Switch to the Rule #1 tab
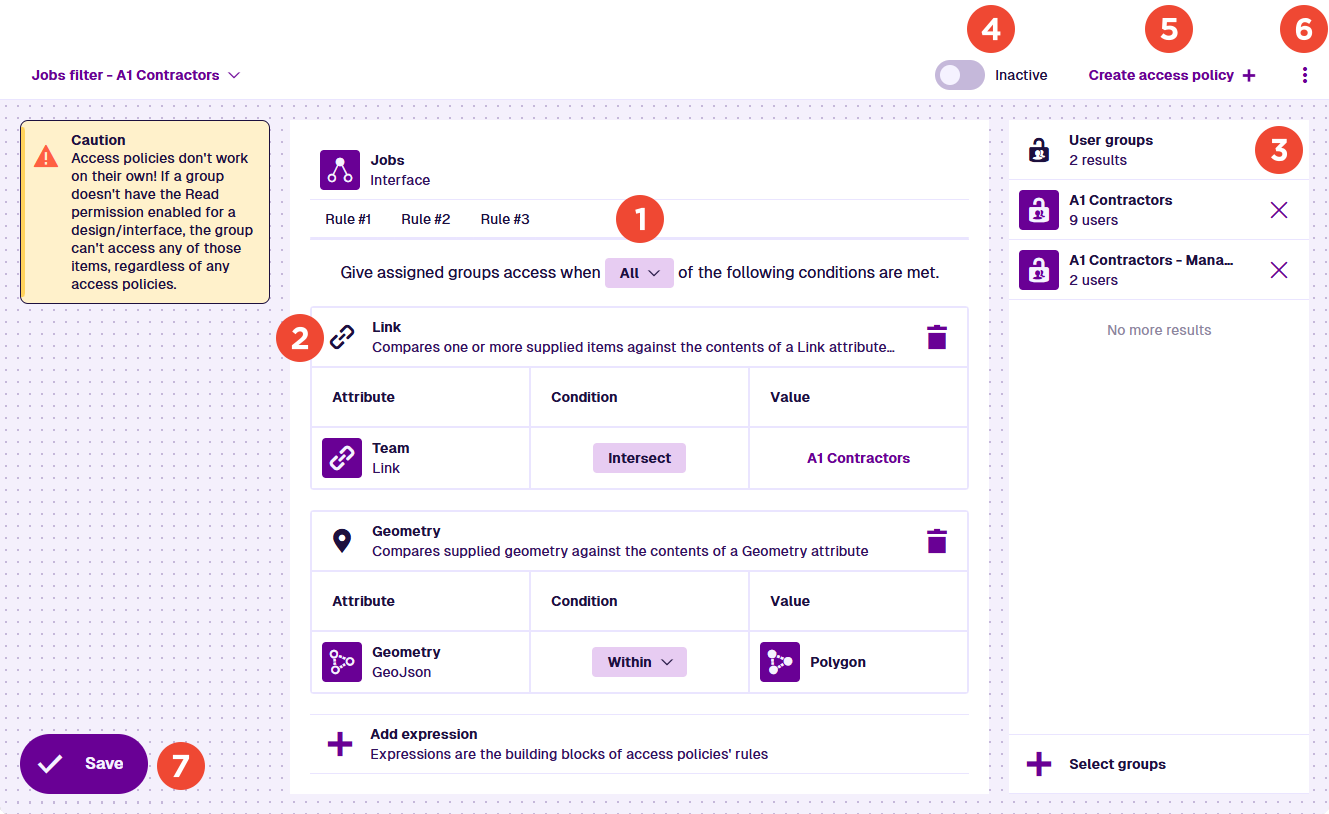This screenshot has height=814, width=1329. click(348, 219)
